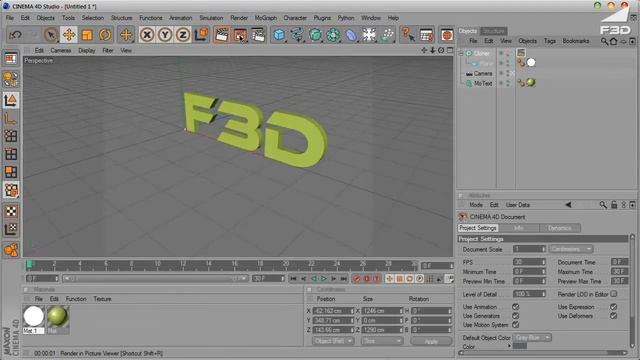The width and height of the screenshot is (640, 360).
Task: Switch to the Dynamics tab
Action: [x=560, y=228]
